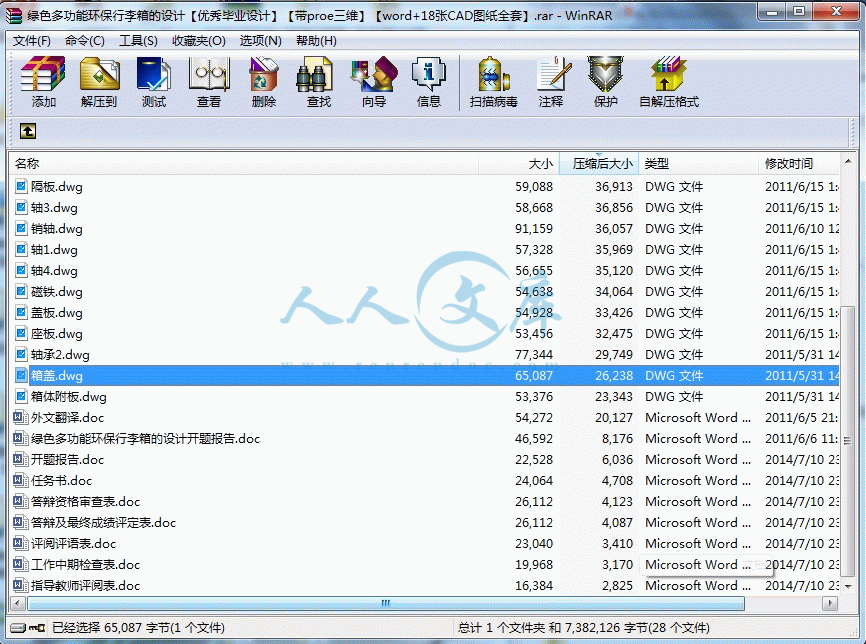866x644 pixels.
Task: Click the Word file icon of 评阅评语表.doc
Action: (20, 543)
